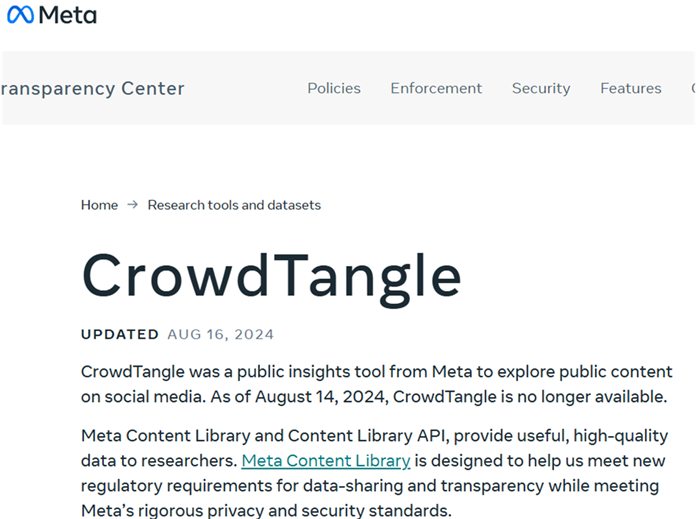
Task: Select the Features navigation item
Action: pyautogui.click(x=631, y=88)
